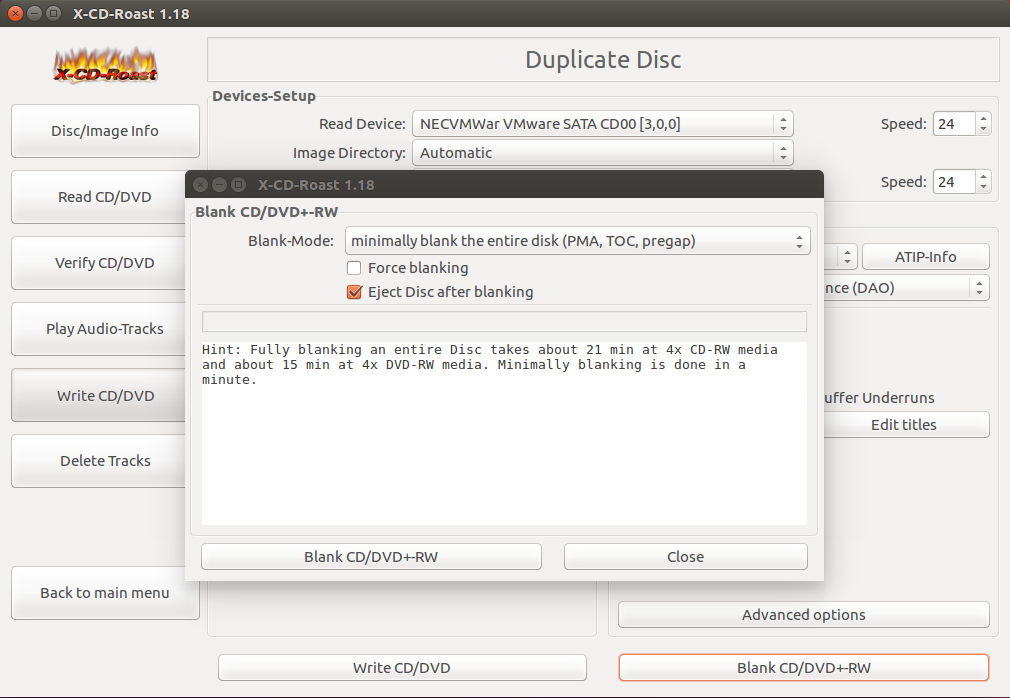This screenshot has height=698, width=1010.
Task: Open the Image Directory dropdown
Action: click(603, 153)
